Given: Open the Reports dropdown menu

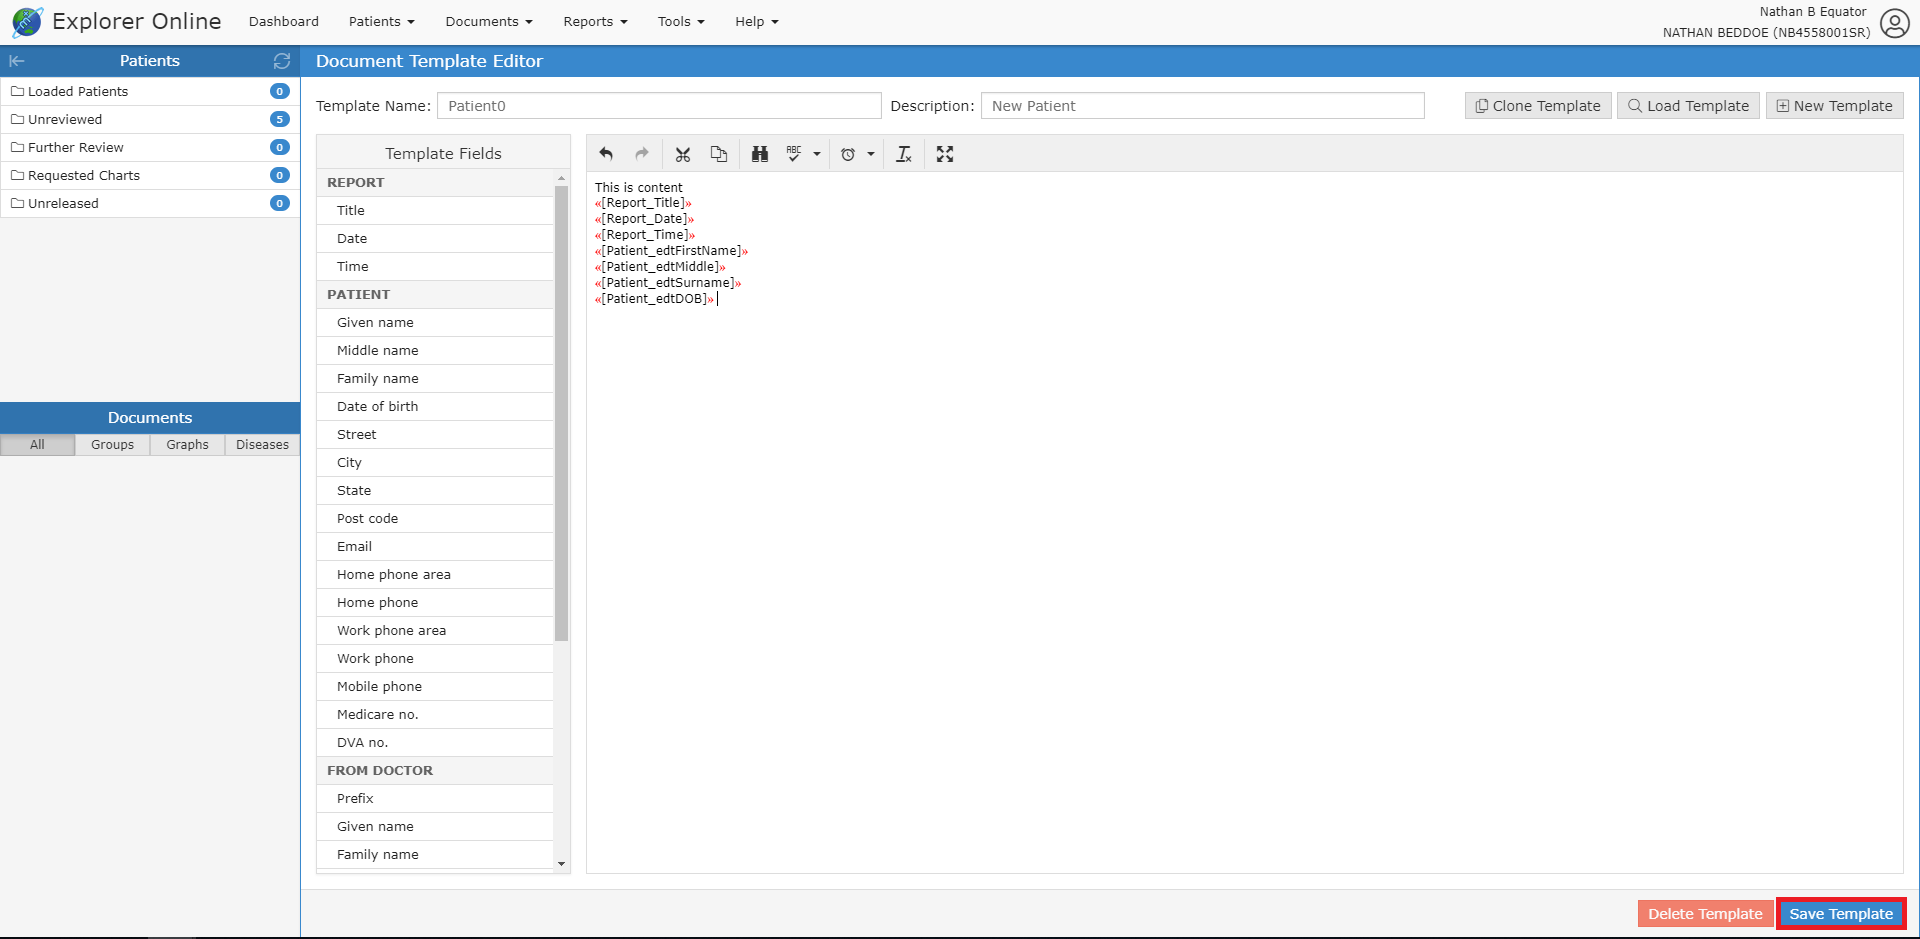Looking at the screenshot, I should coord(595,21).
